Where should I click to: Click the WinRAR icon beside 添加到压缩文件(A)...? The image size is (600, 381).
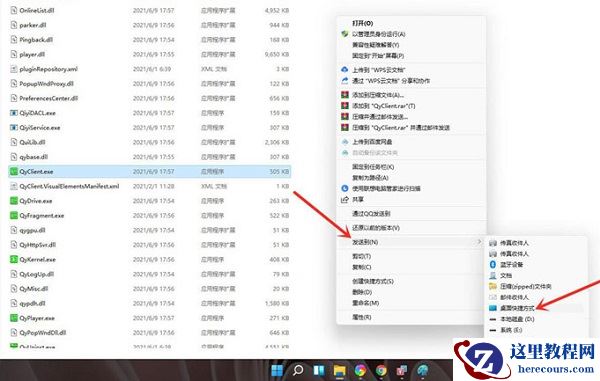pos(345,95)
